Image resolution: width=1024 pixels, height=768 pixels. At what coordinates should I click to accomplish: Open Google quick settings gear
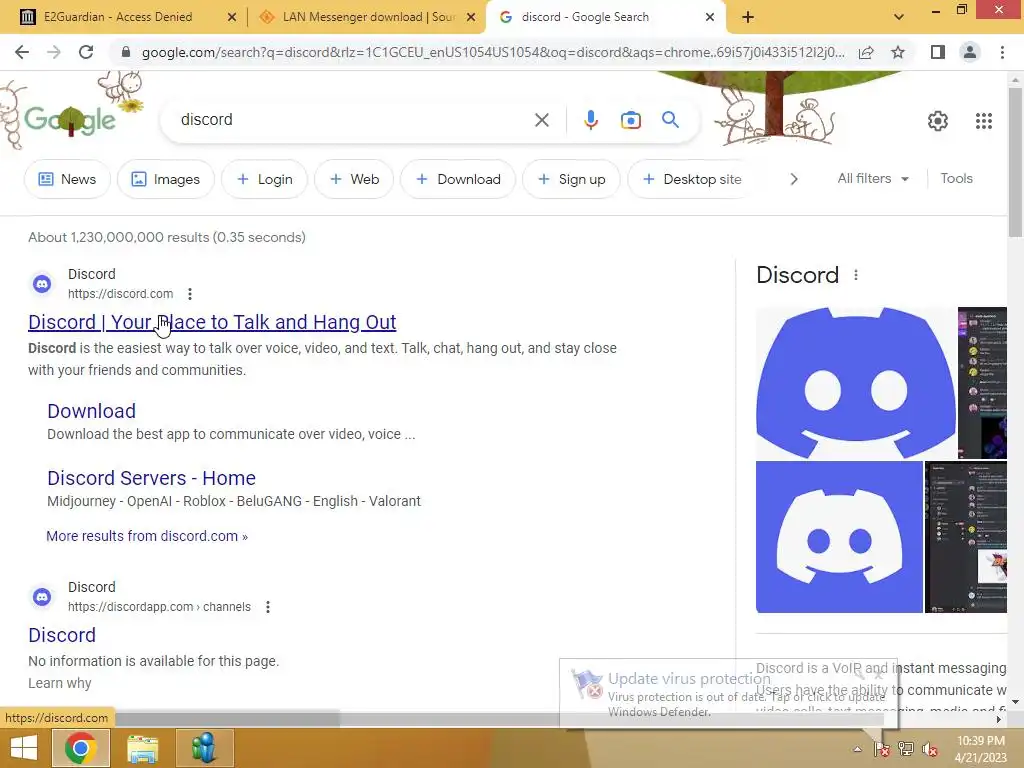tap(938, 121)
